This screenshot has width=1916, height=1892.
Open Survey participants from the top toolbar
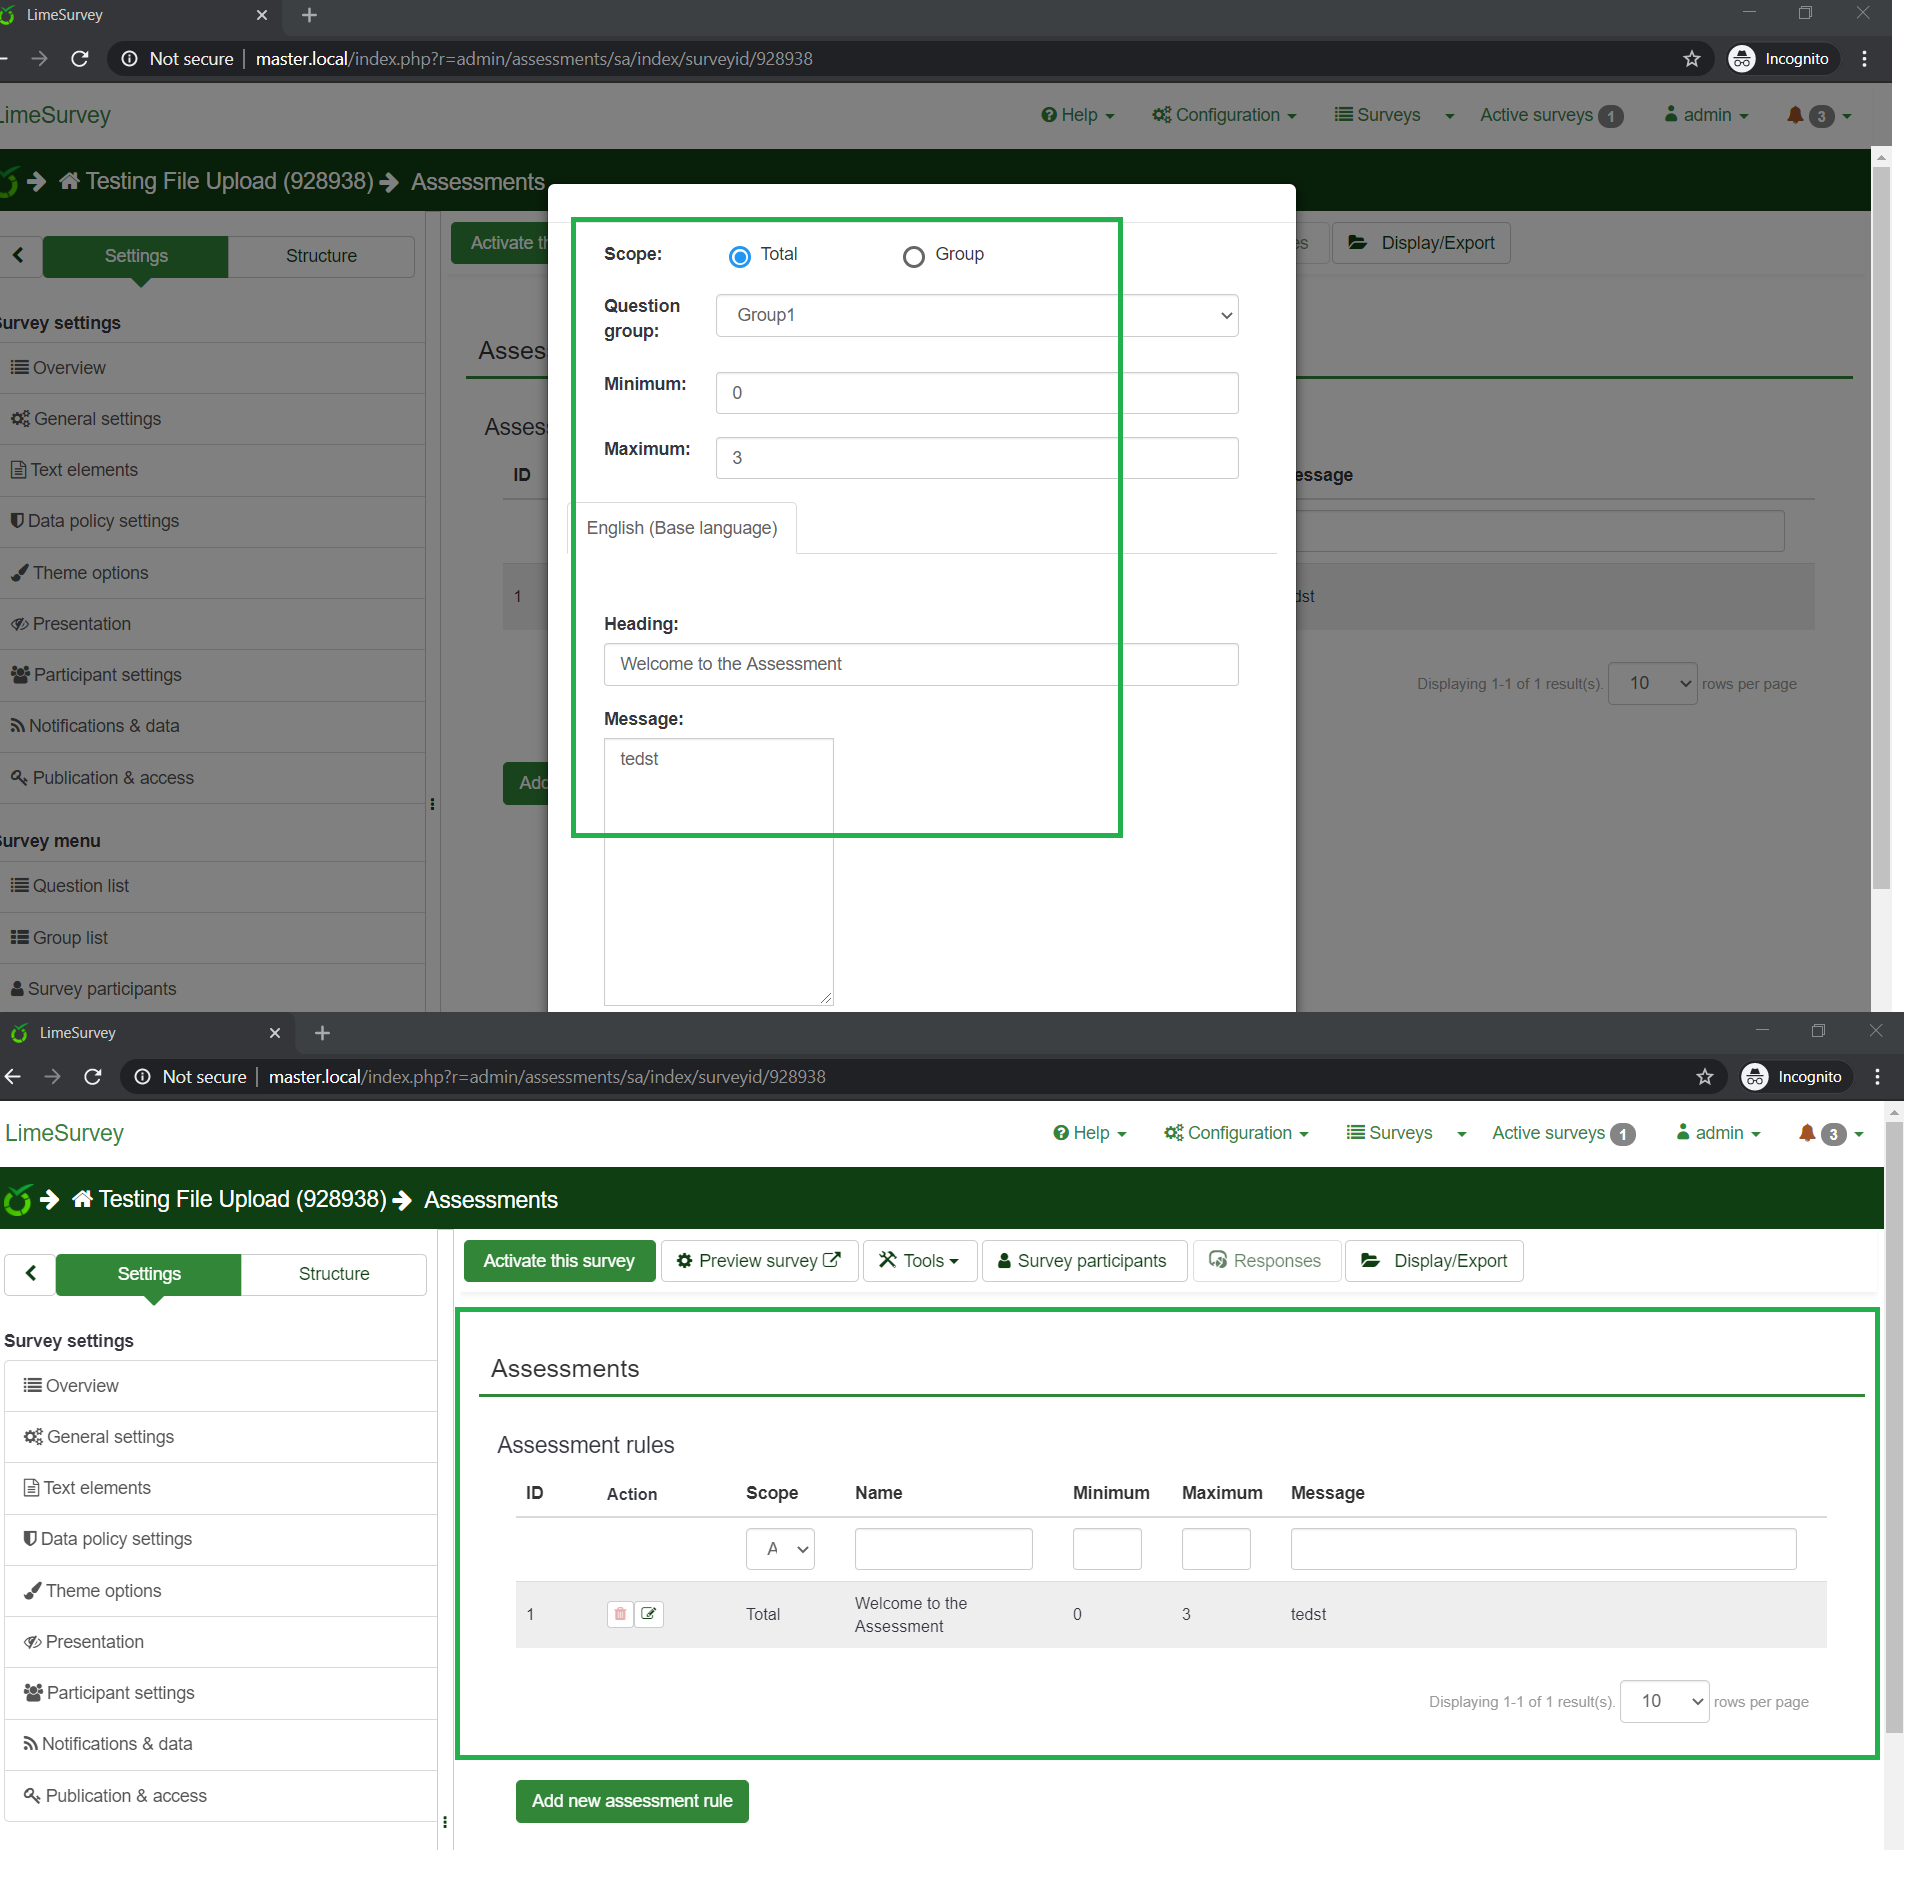tap(1083, 1260)
